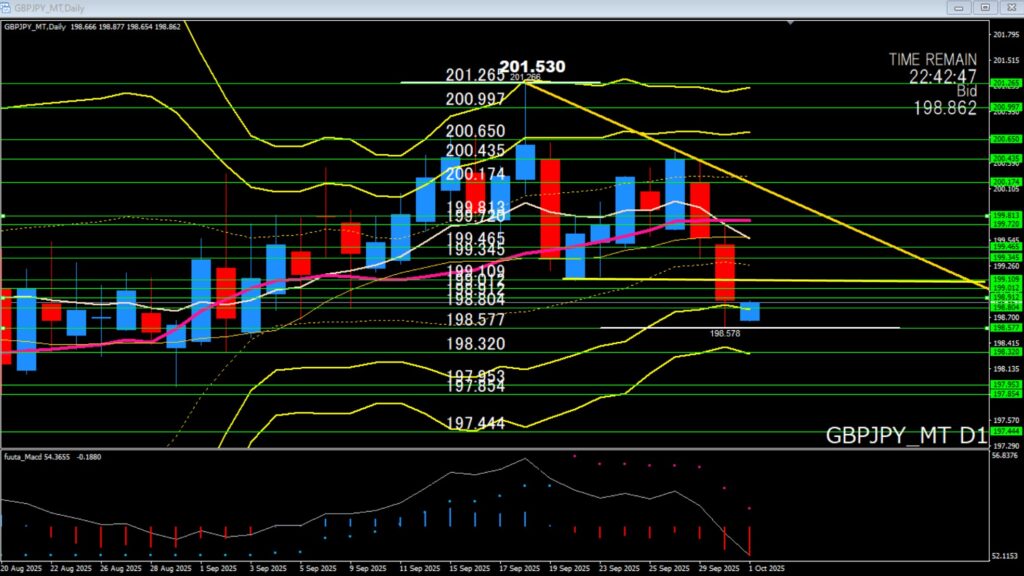Click the 200.650 green price axis label
Screen dimensions: 1024x576
click(1004, 139)
